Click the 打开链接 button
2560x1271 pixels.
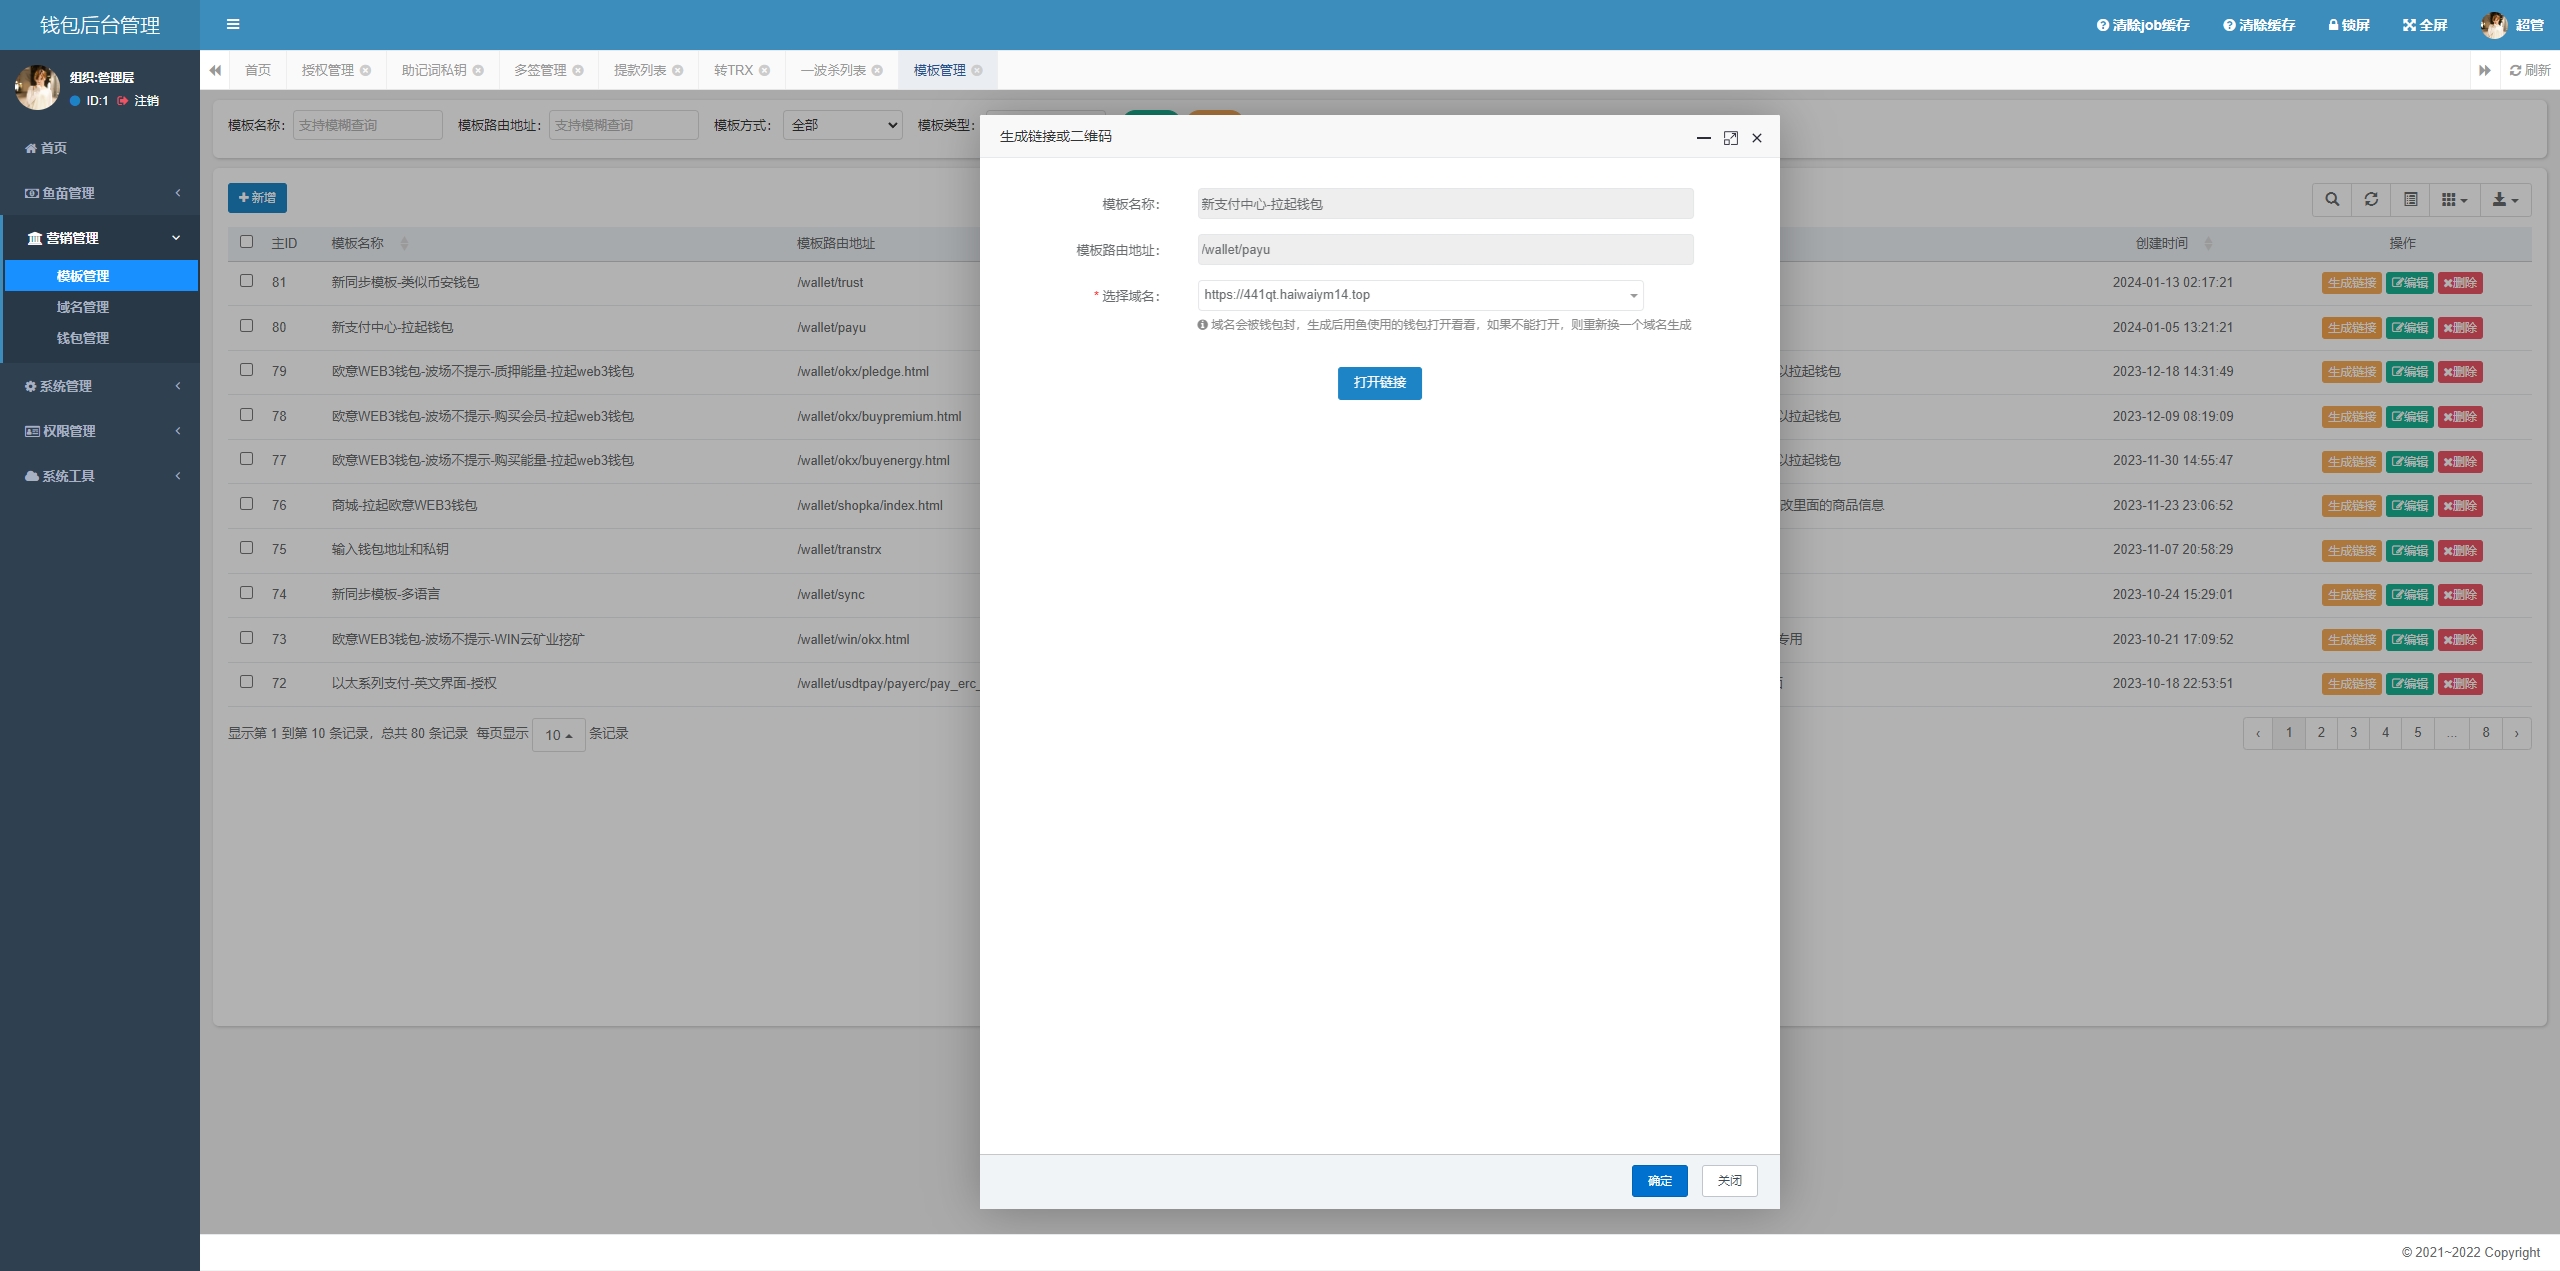pyautogui.click(x=1379, y=383)
